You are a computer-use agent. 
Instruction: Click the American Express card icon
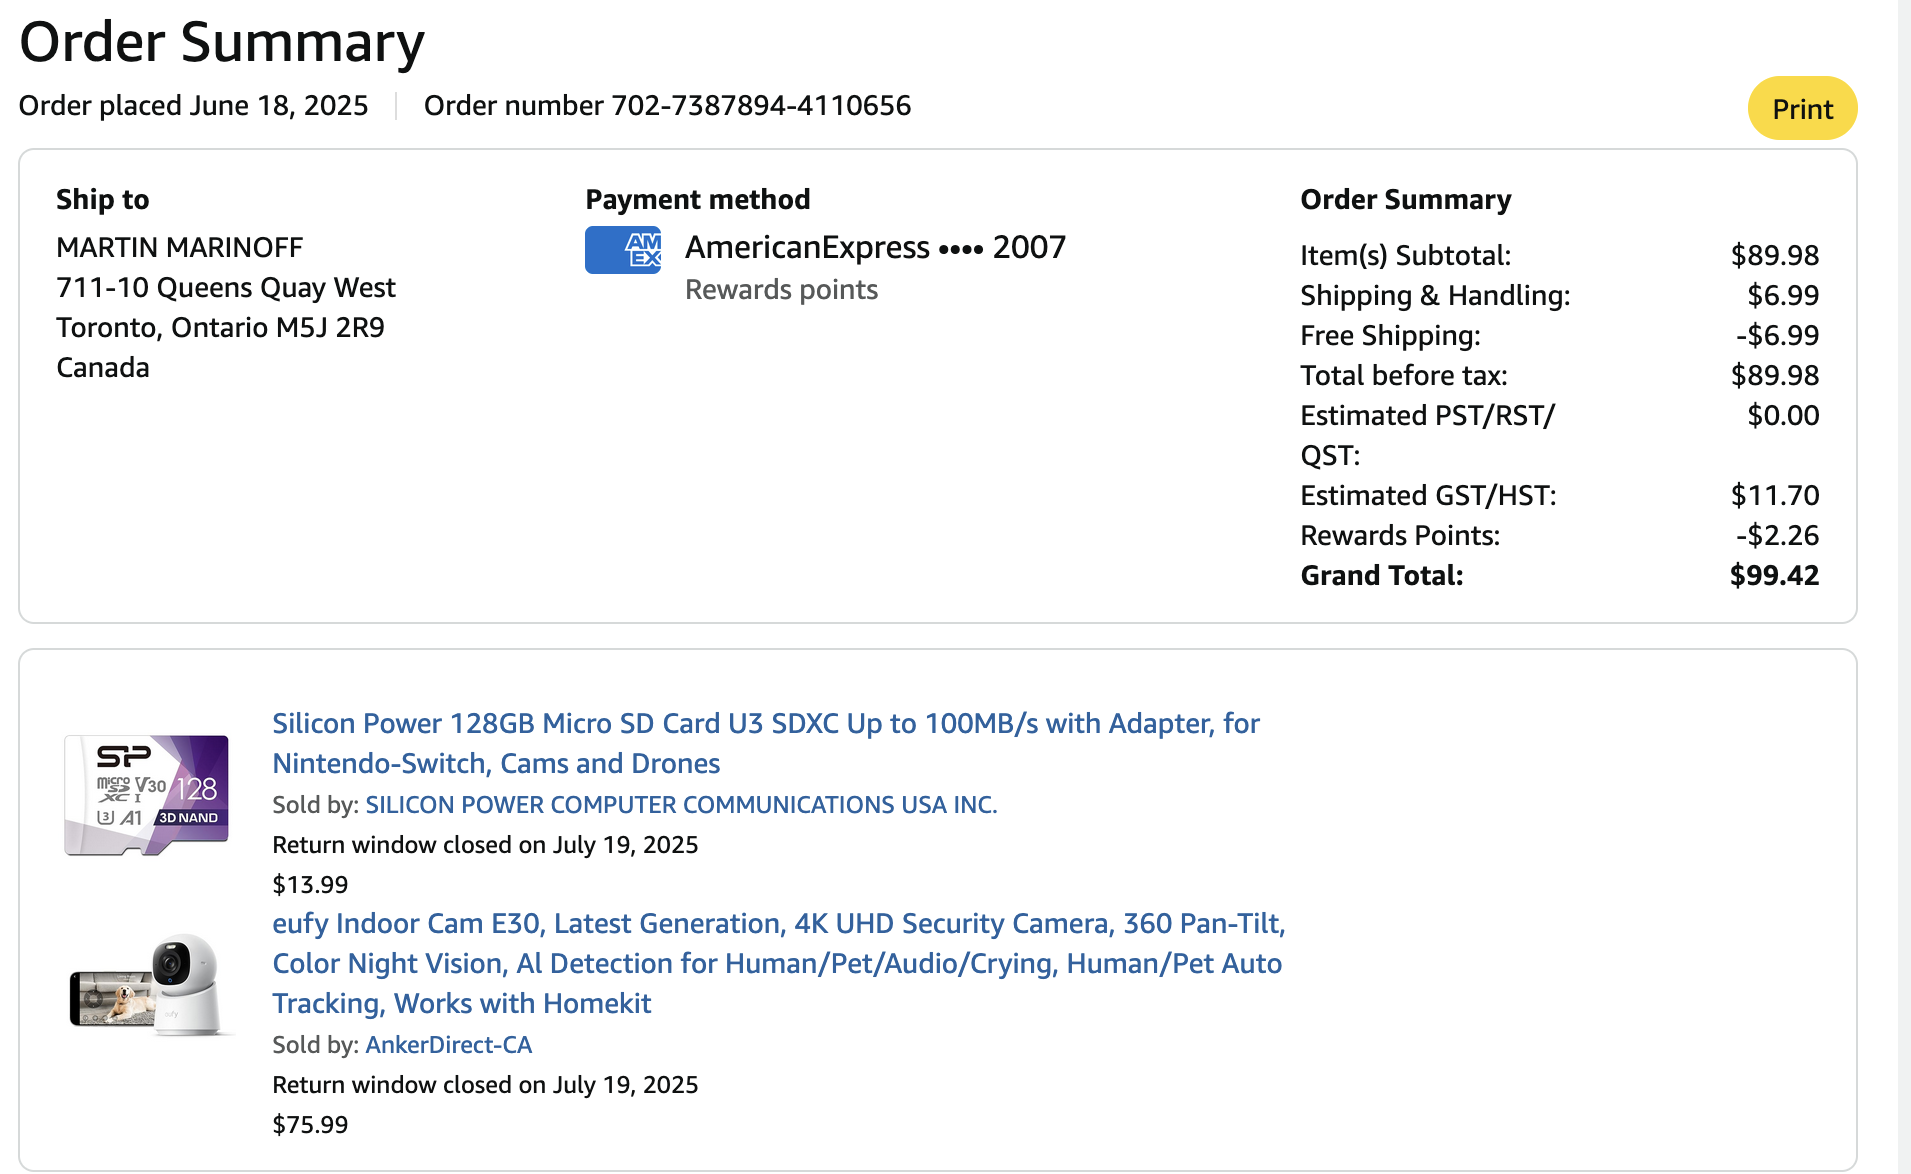(623, 250)
